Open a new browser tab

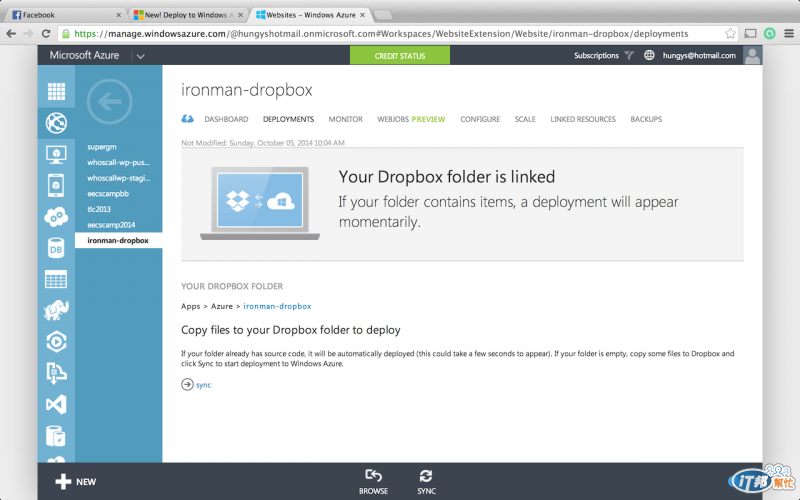[383, 15]
